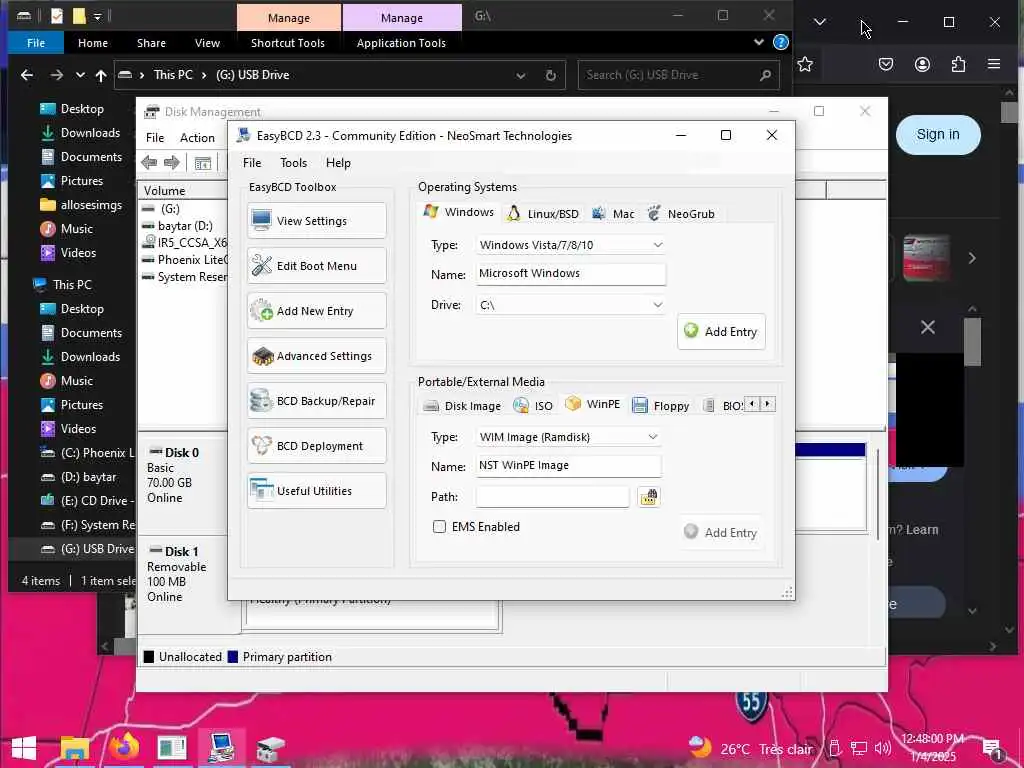This screenshot has height=768, width=1024.
Task: Open View Settings in EasyBCD Toolbox
Action: coord(317,221)
